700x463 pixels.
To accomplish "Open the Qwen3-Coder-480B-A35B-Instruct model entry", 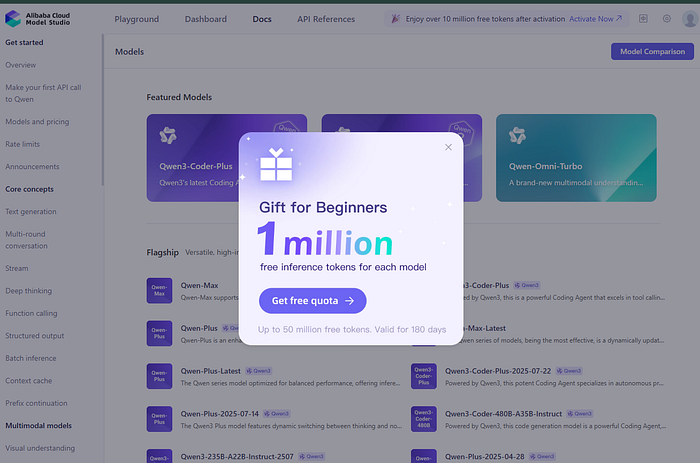I will (x=538, y=419).
